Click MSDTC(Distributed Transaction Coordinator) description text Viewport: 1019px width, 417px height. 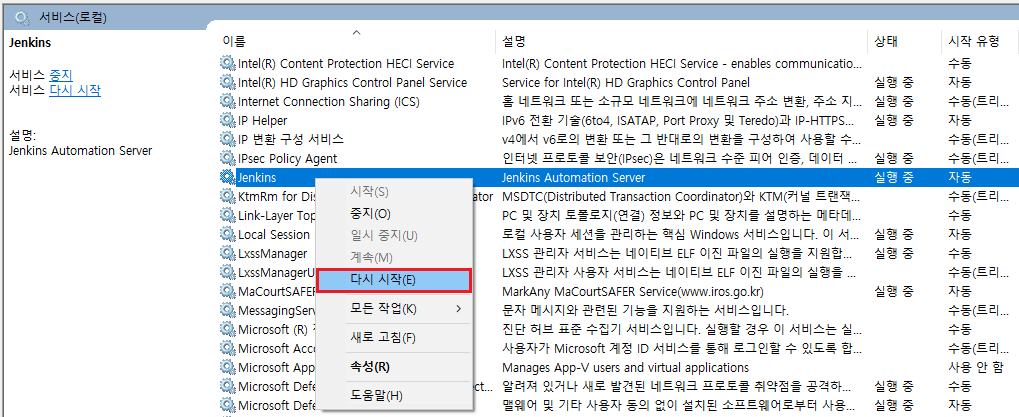(682, 196)
